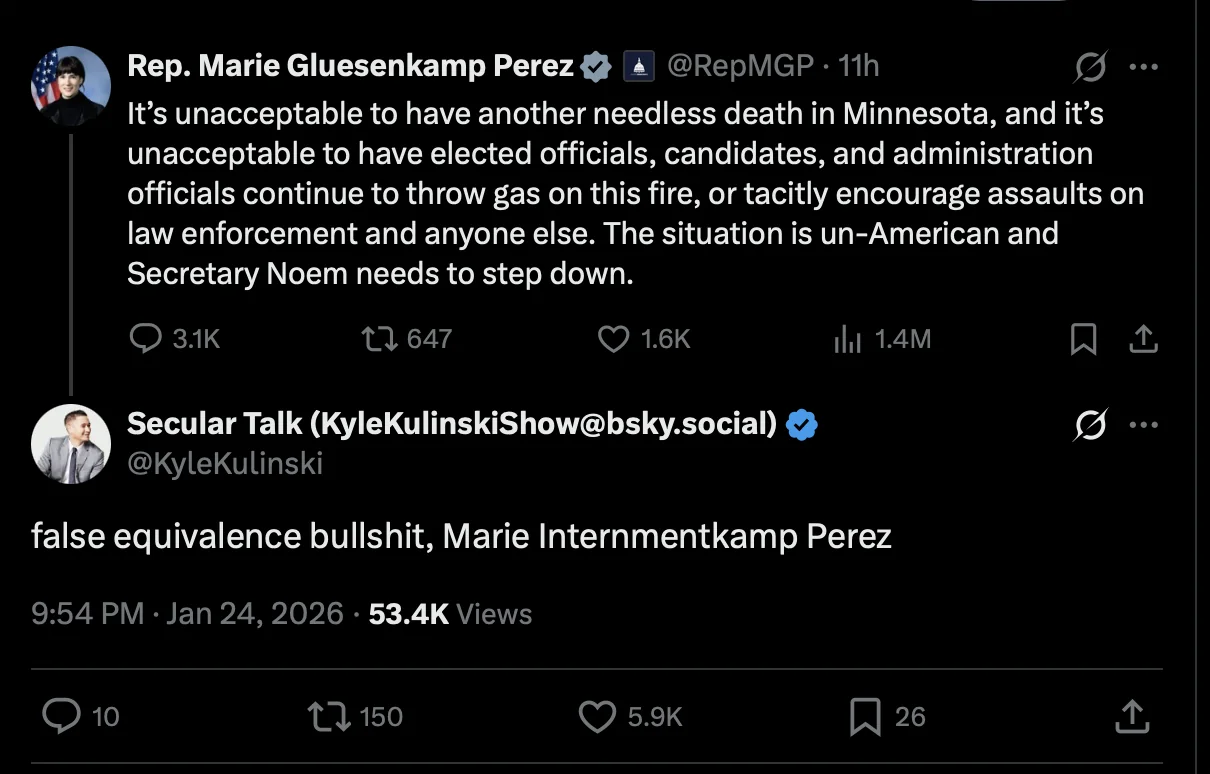The image size is (1210, 774).
Task: Repost the Rep. Perez tweet
Action: pyautogui.click(x=379, y=340)
